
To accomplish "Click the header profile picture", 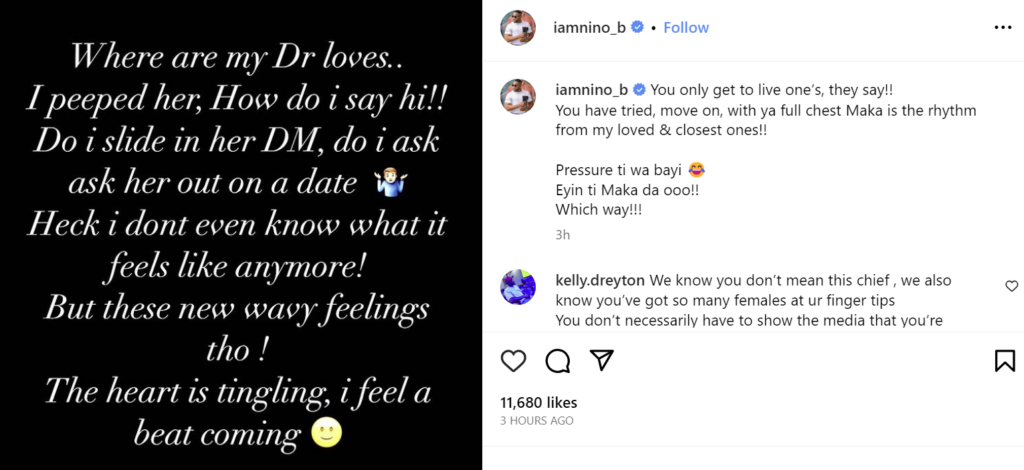I will click(519, 27).
